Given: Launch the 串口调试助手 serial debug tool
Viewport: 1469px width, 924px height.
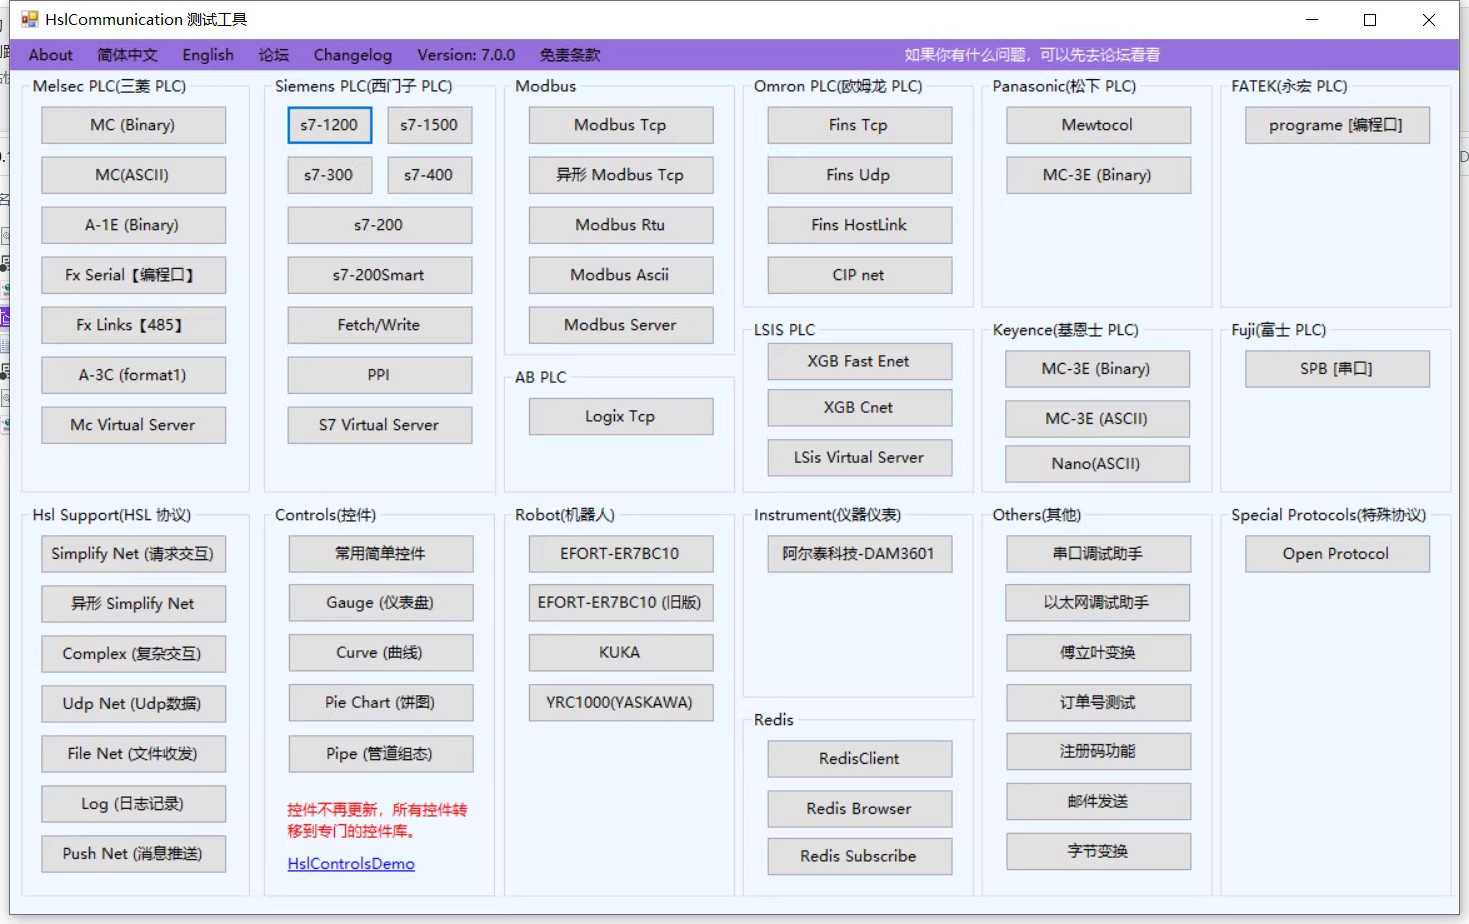Looking at the screenshot, I should click(x=1097, y=553).
